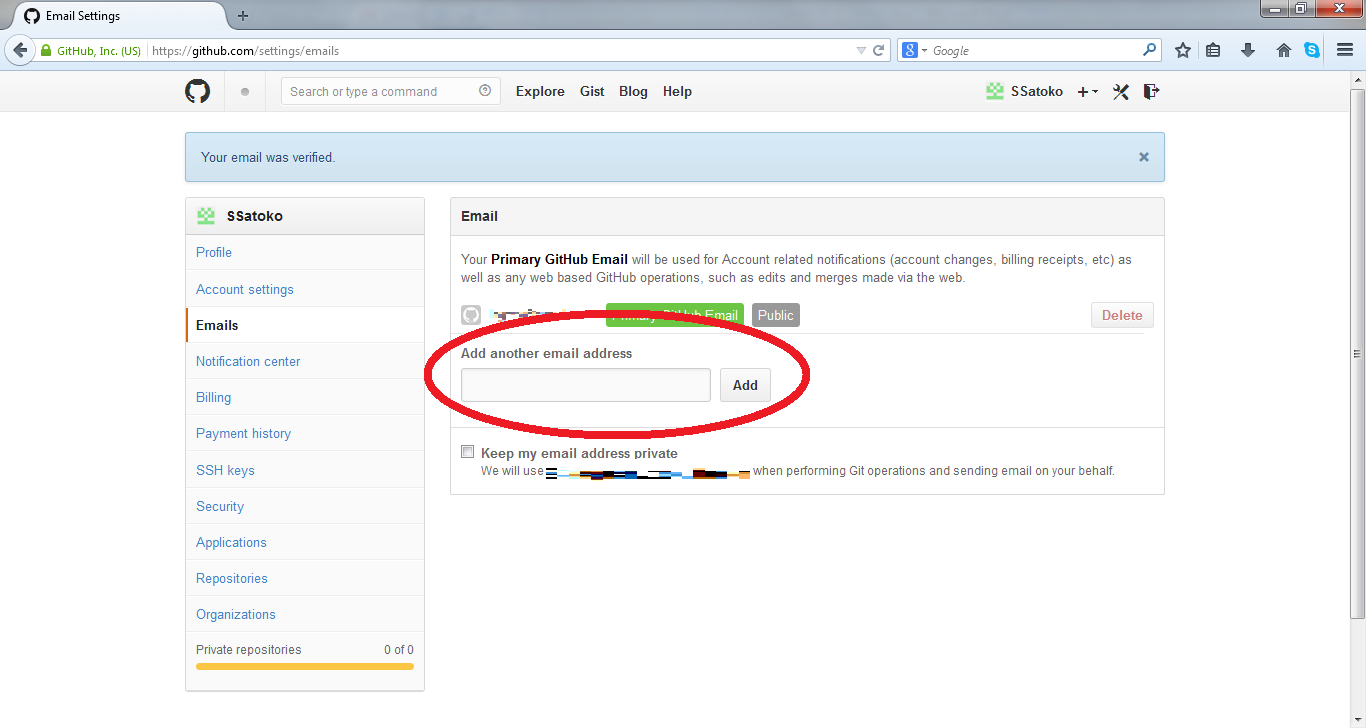
Task: Click the Public email badge
Action: pyautogui.click(x=776, y=315)
